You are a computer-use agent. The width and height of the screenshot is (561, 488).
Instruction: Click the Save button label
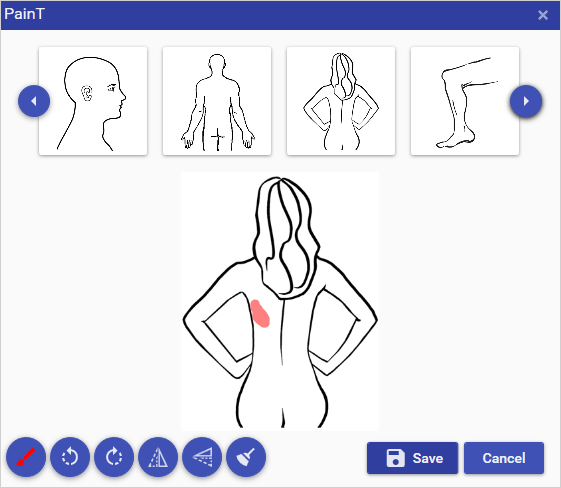pos(428,458)
